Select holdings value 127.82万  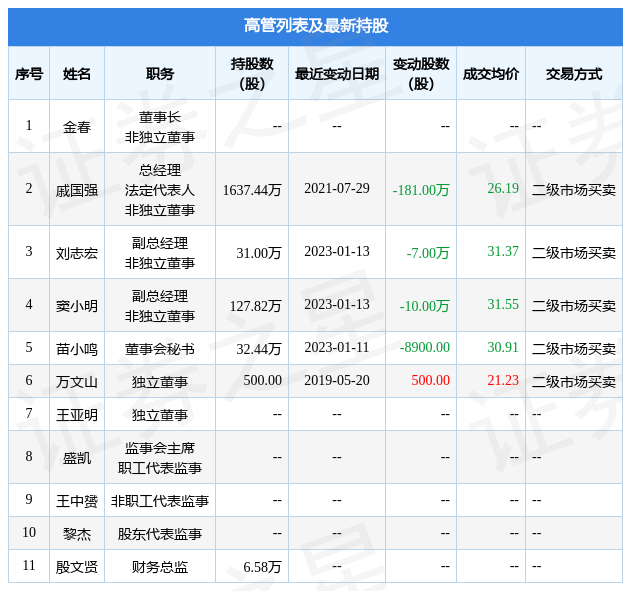pos(255,306)
